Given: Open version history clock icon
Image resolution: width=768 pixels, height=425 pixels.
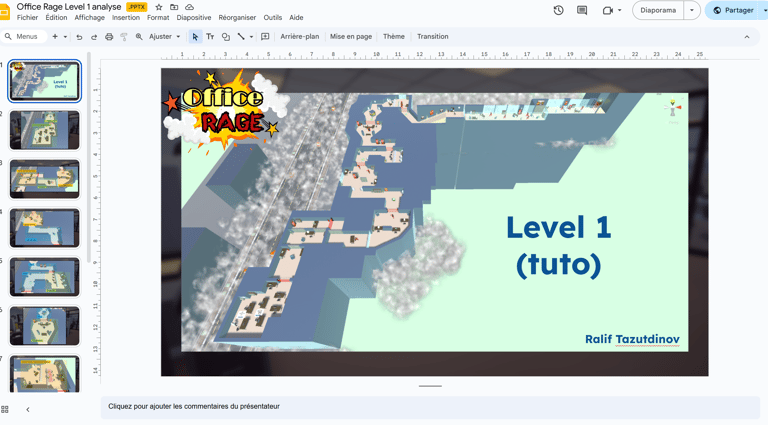Looking at the screenshot, I should [558, 10].
